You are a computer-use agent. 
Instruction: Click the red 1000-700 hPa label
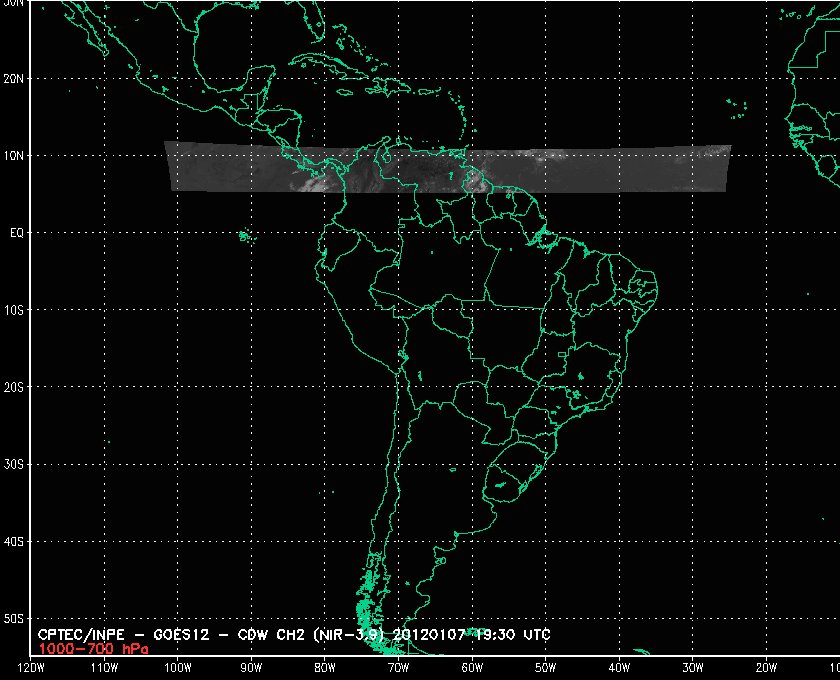94,649
